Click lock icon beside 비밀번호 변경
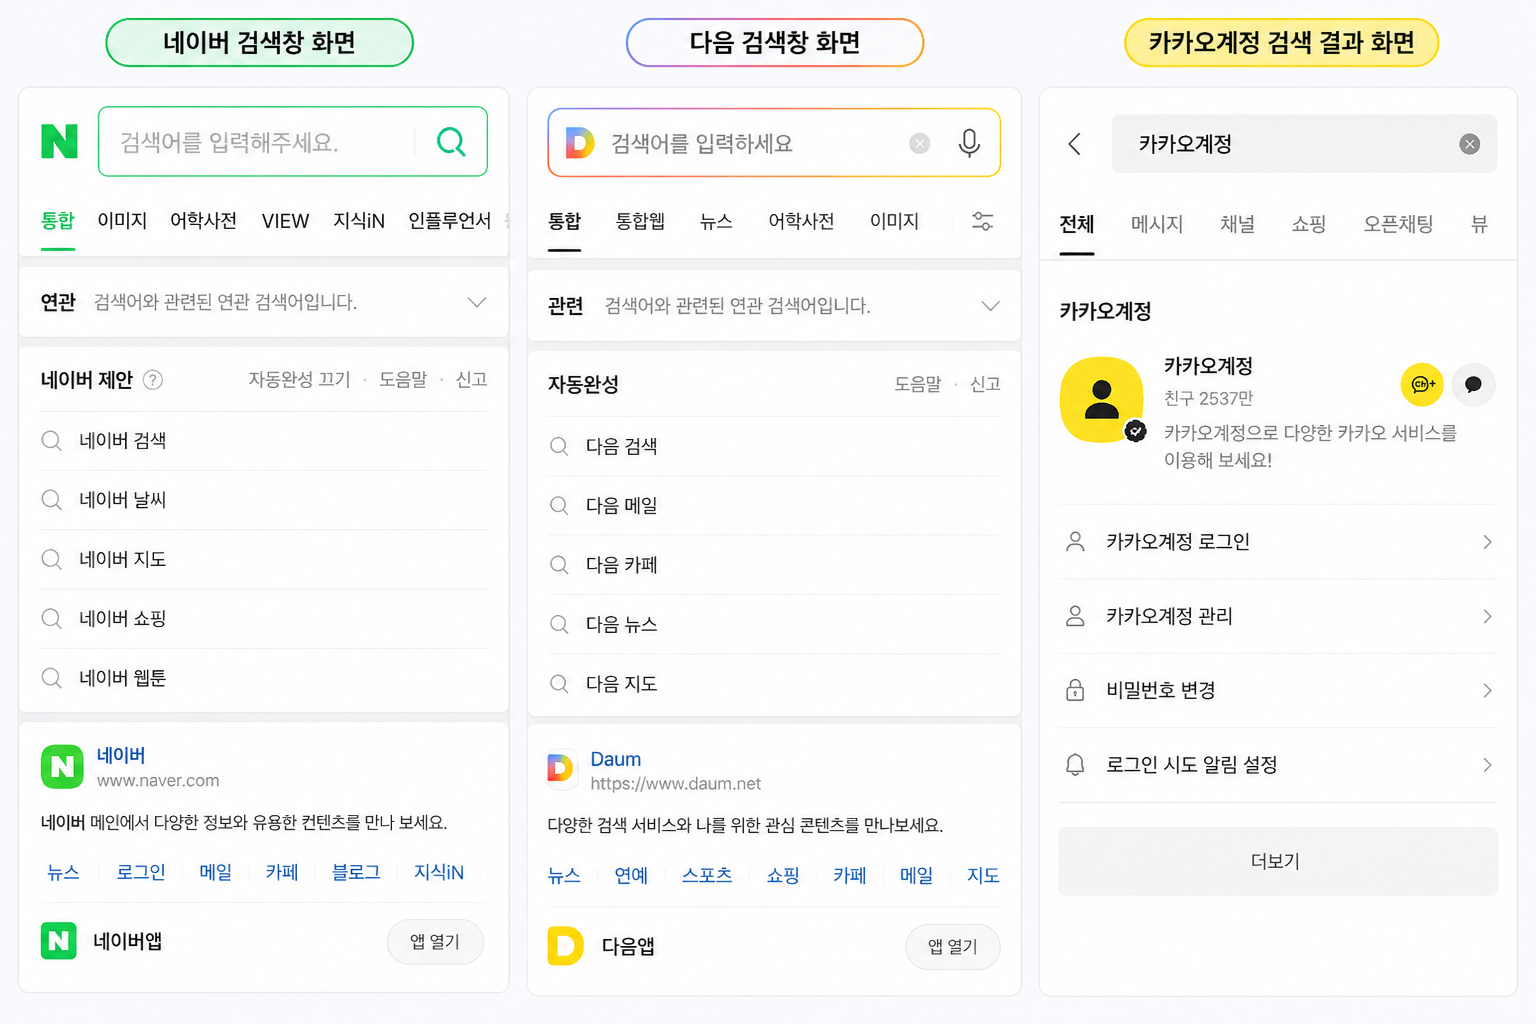The image size is (1536, 1024). (1075, 690)
